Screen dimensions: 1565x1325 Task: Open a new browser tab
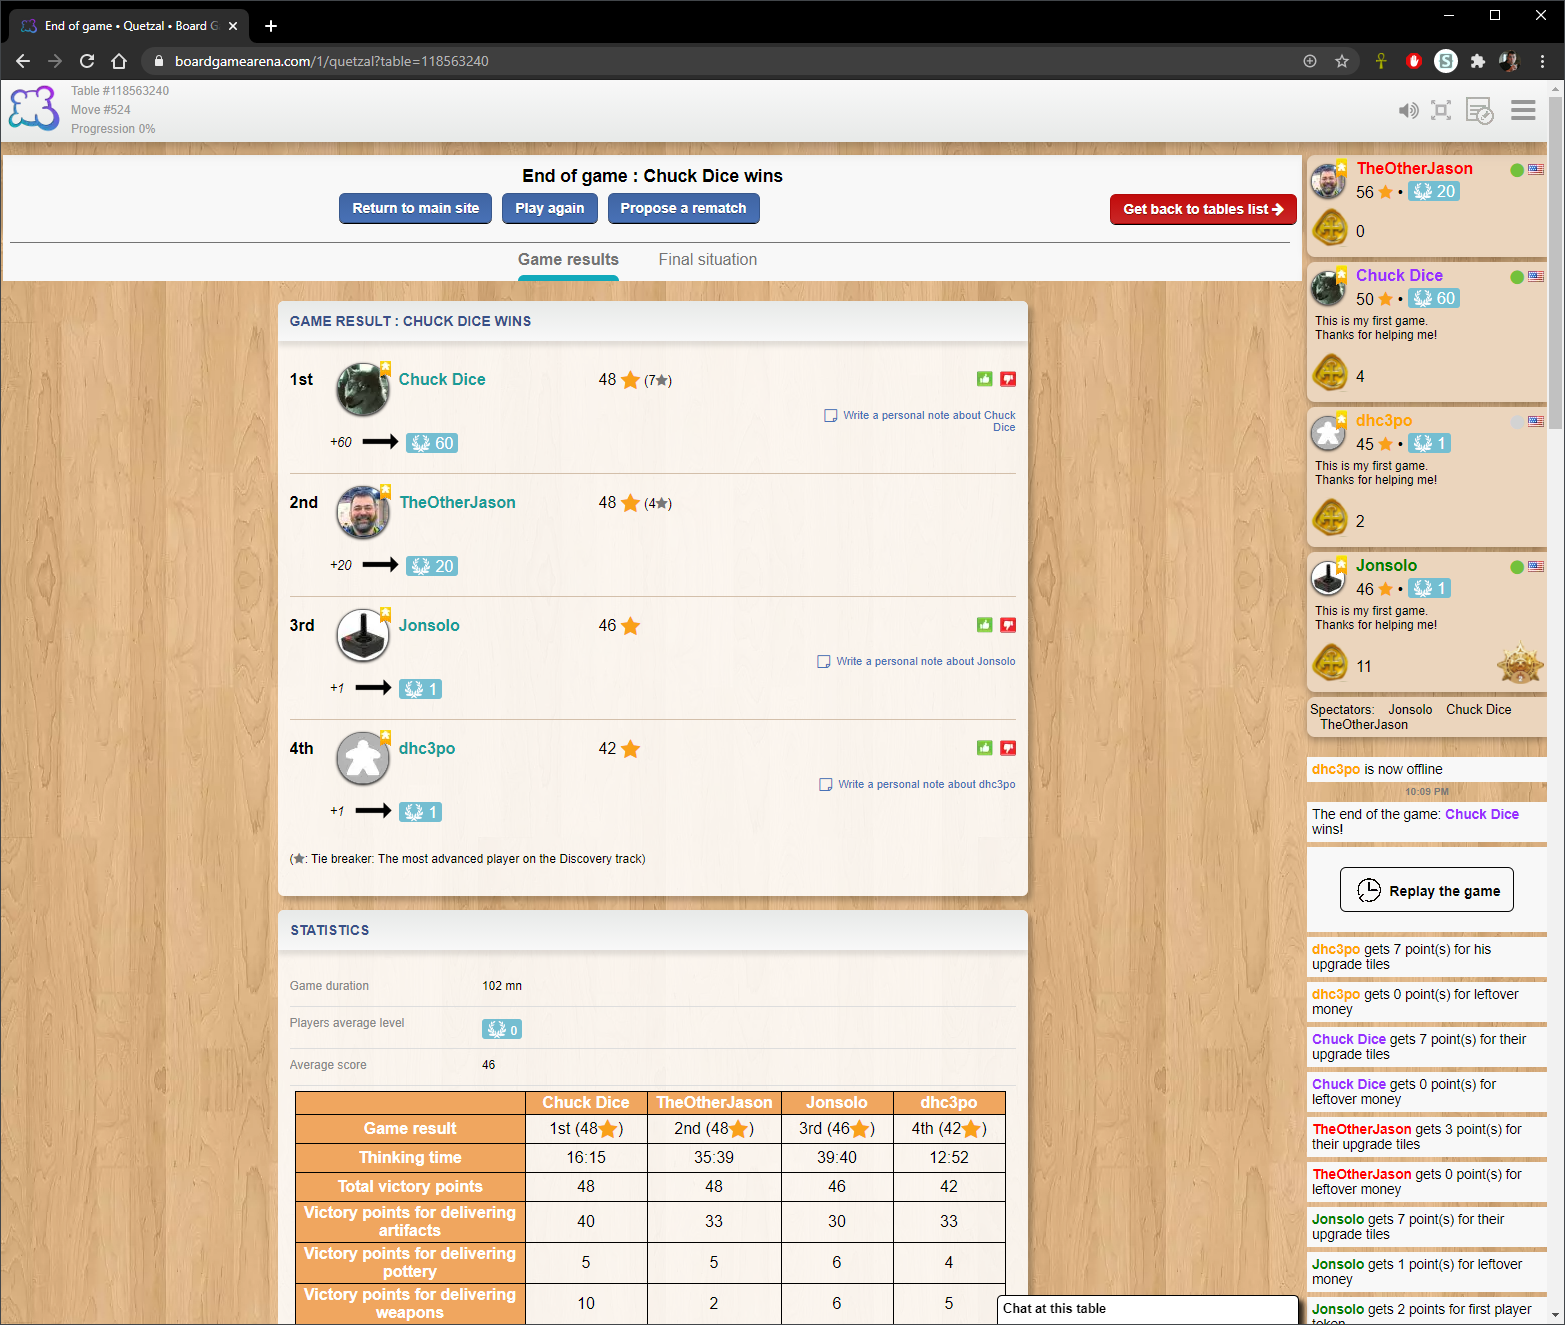[271, 26]
